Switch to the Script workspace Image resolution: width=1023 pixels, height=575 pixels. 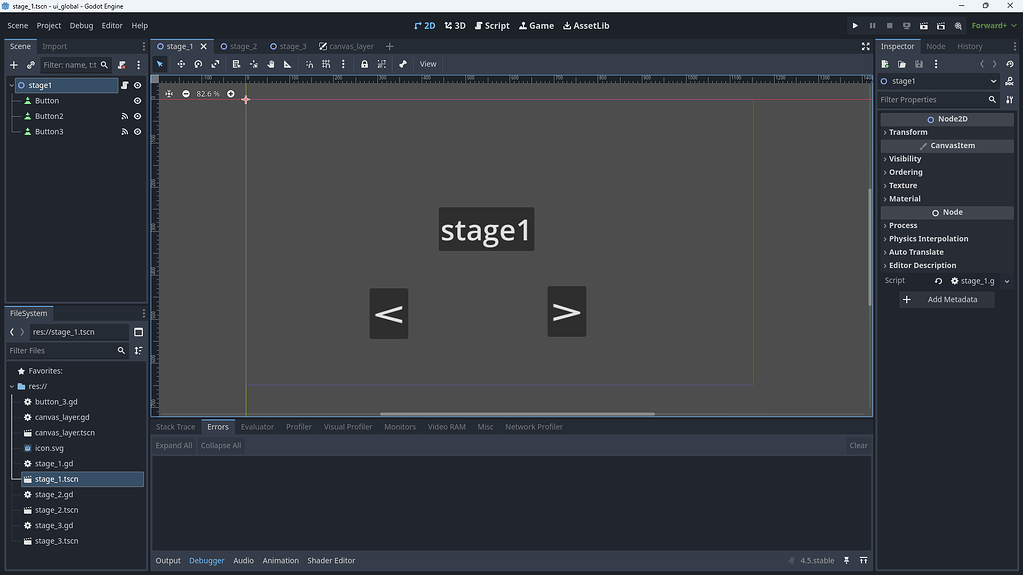(493, 25)
